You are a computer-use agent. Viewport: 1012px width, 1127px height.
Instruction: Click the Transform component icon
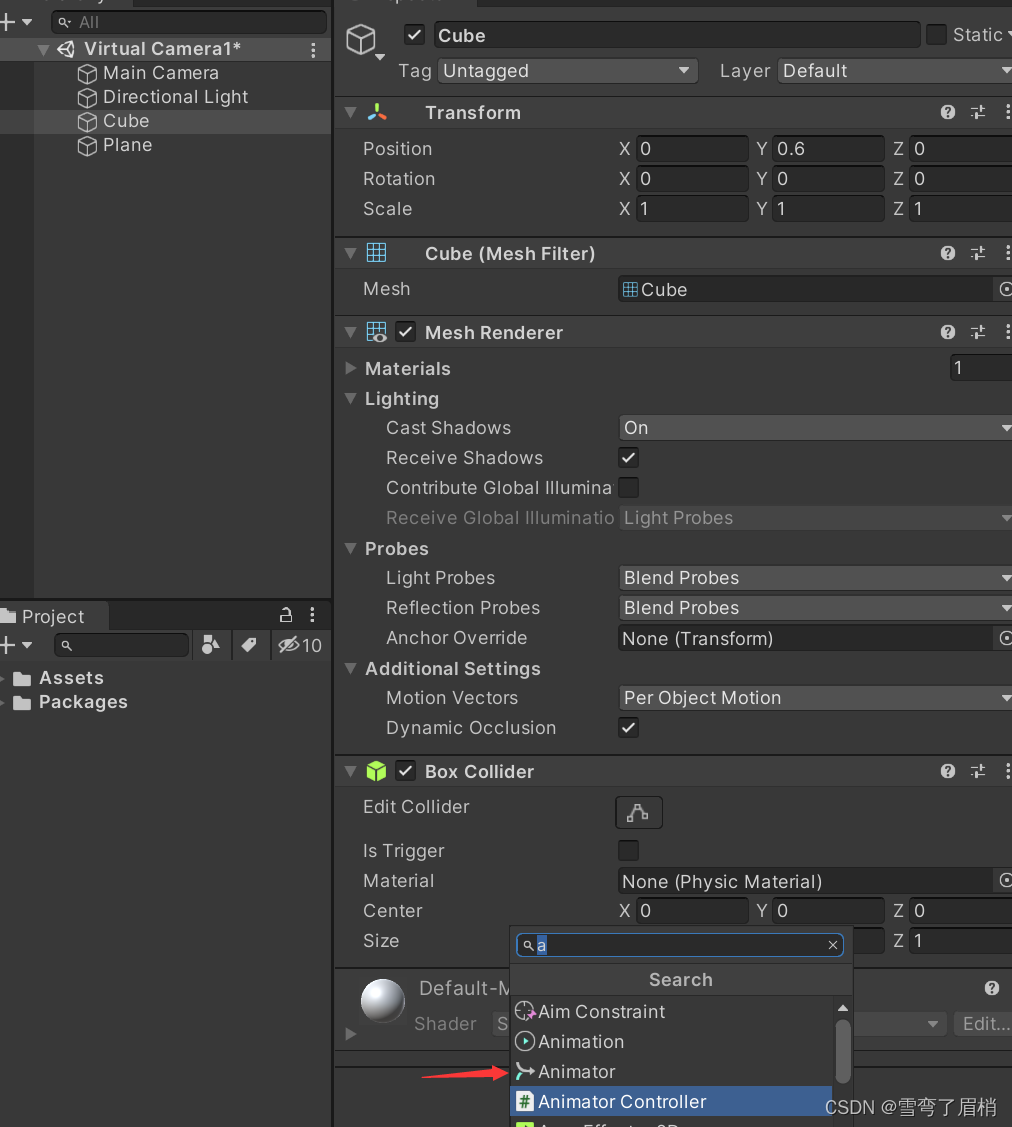pos(375,112)
